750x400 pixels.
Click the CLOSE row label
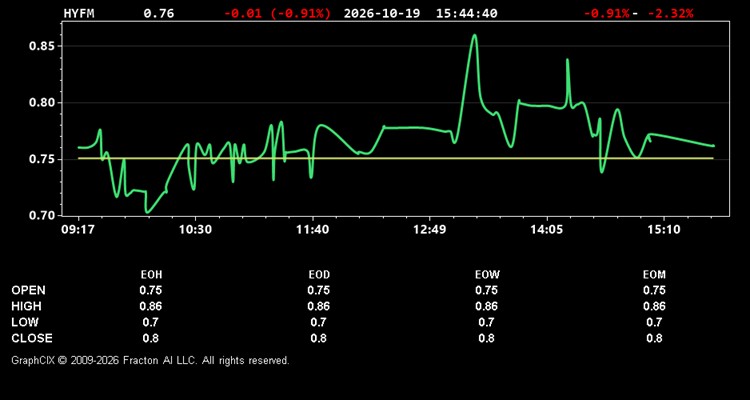[32, 338]
